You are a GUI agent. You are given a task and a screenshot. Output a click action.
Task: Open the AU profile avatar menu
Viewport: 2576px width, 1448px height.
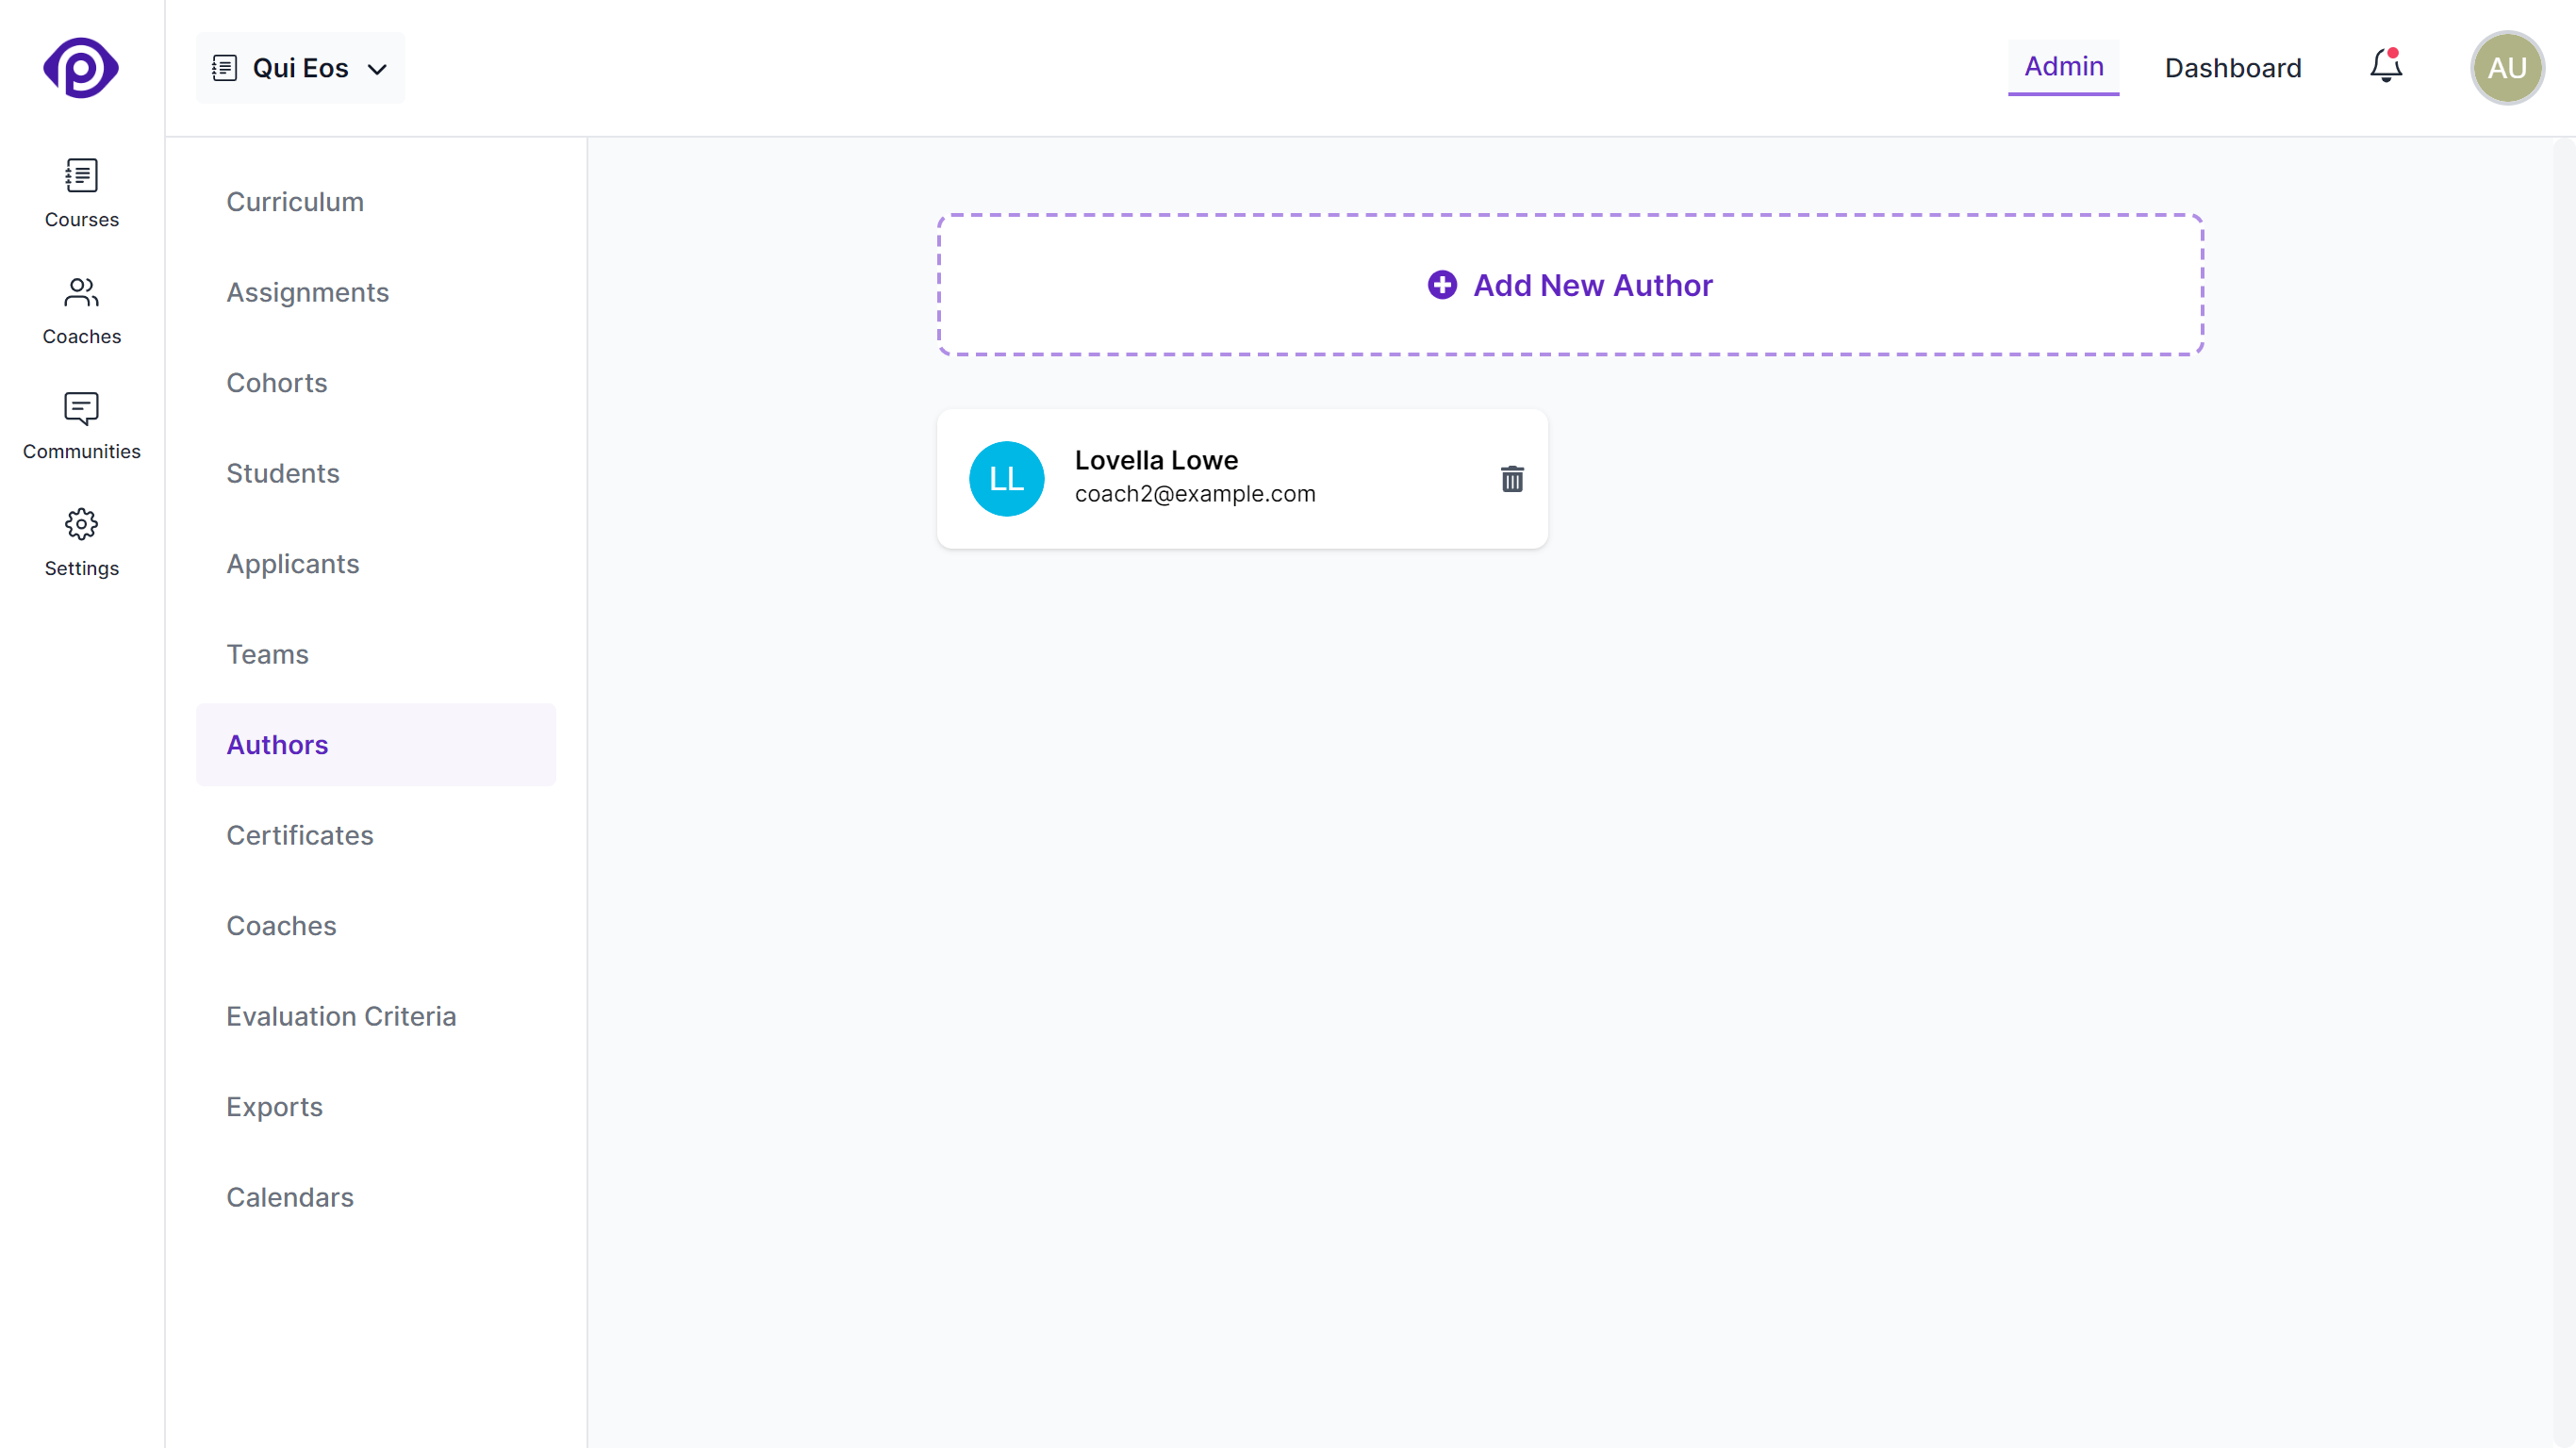[2507, 67]
